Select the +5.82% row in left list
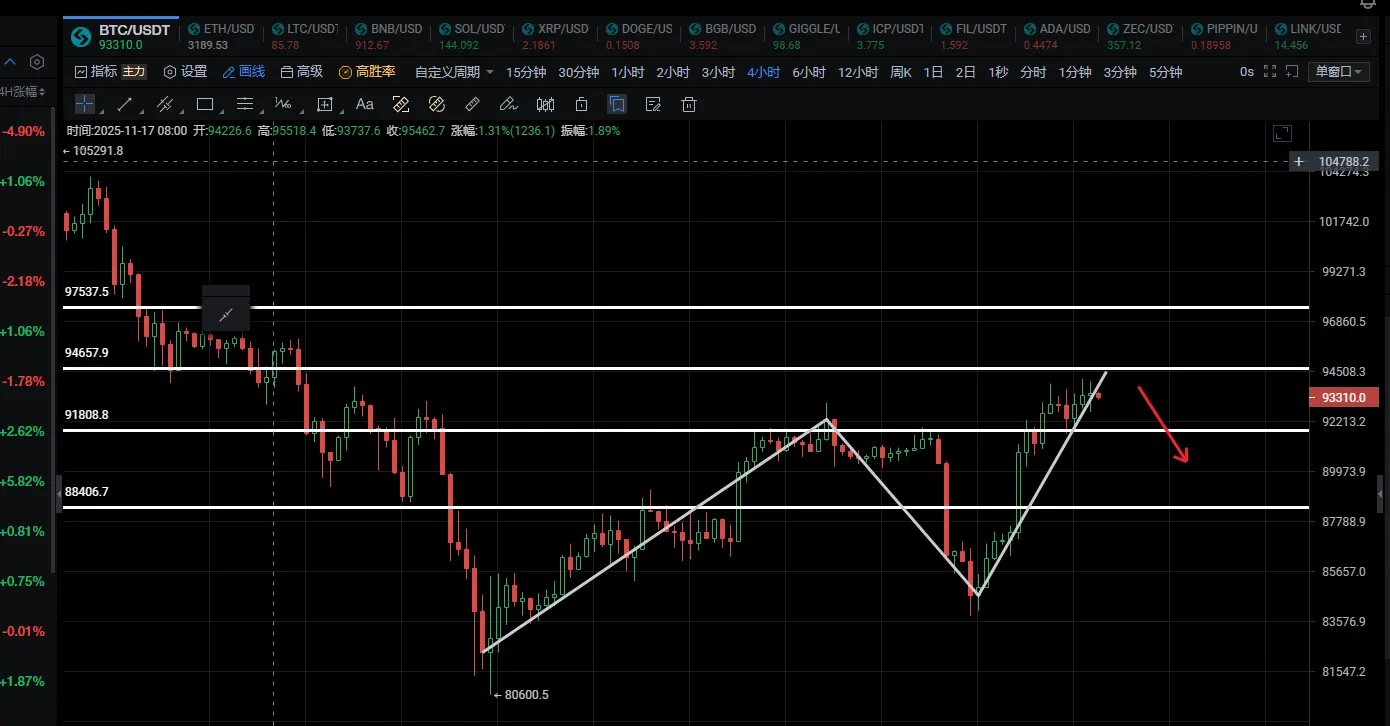 (24, 481)
